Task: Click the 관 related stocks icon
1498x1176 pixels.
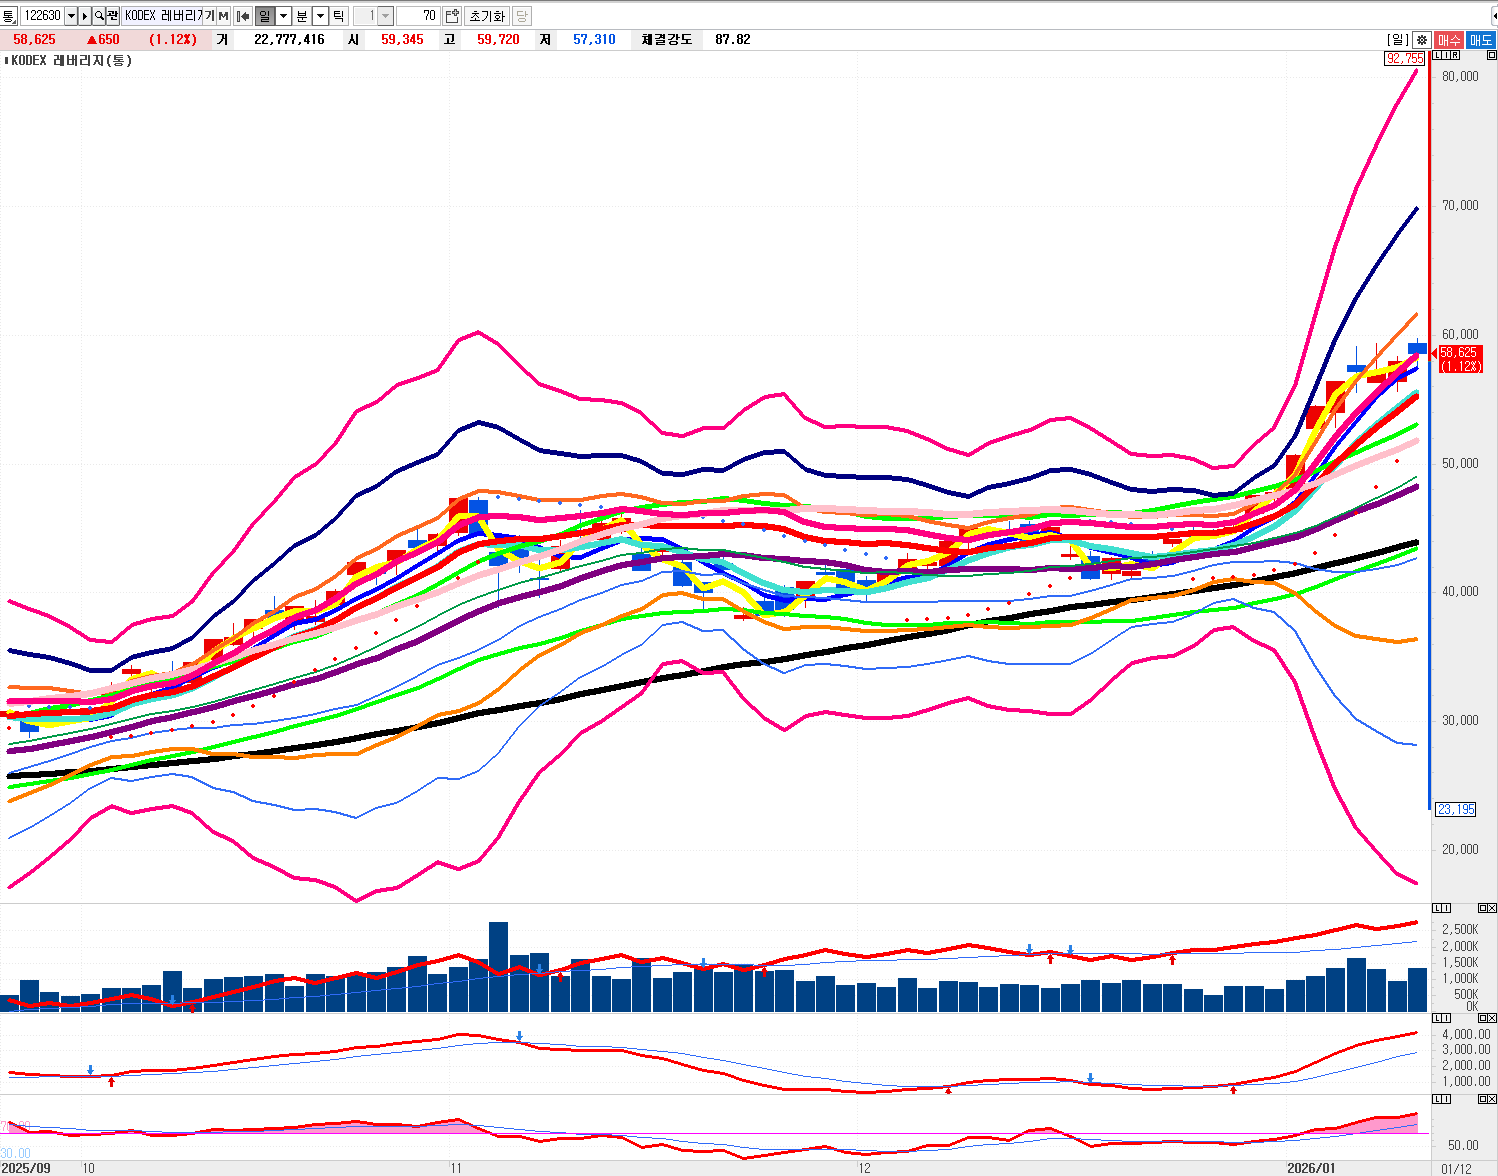Action: tap(112, 16)
